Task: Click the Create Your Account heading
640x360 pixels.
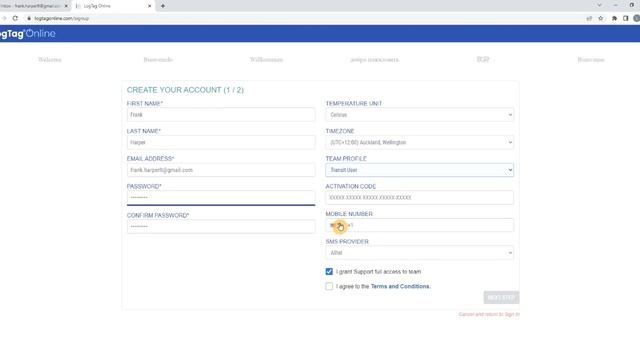Action: point(185,90)
